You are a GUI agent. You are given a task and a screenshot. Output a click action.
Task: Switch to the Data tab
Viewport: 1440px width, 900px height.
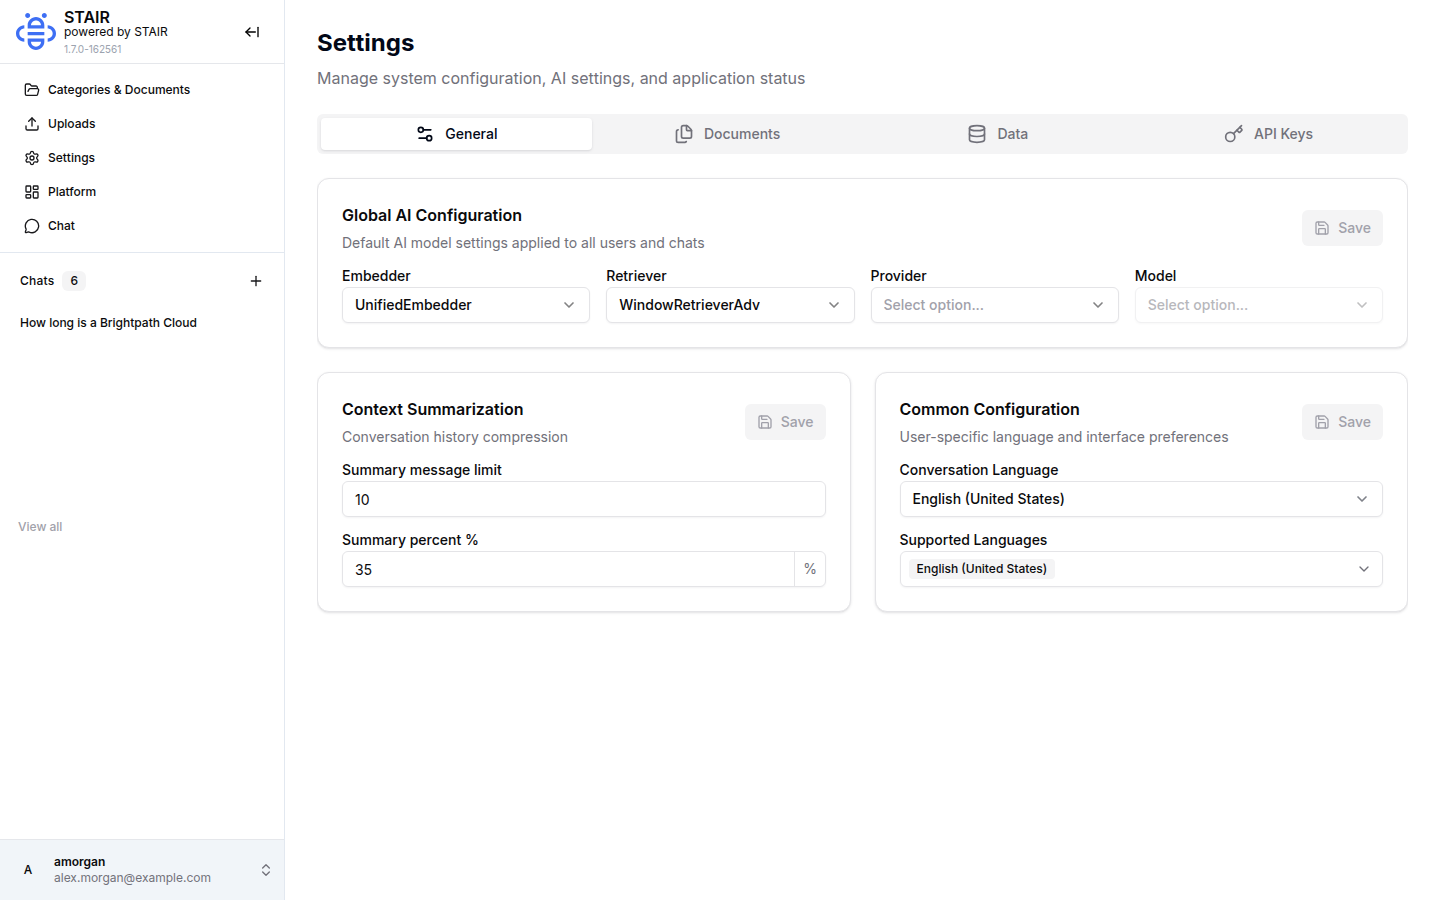click(998, 134)
